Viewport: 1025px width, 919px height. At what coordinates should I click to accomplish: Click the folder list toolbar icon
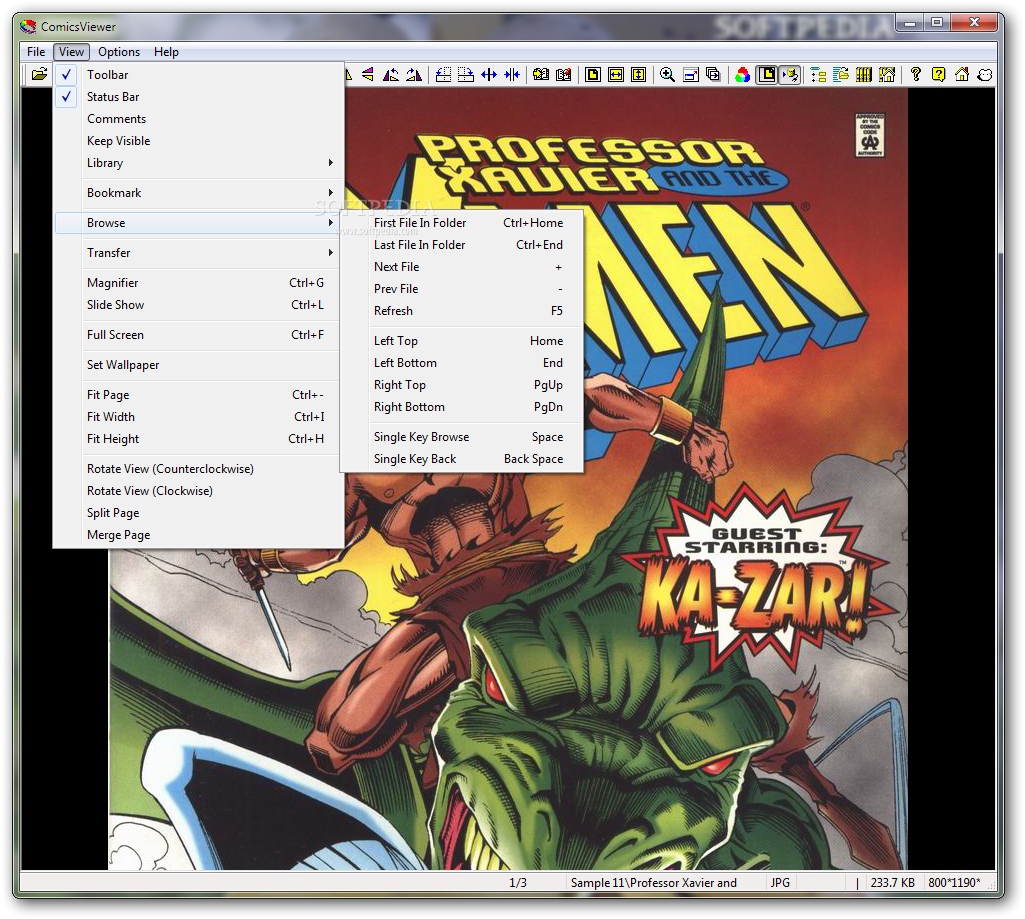(x=841, y=75)
